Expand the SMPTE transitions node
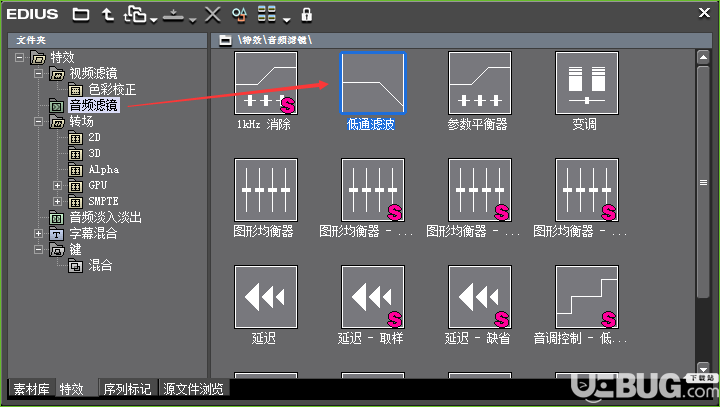Image resolution: width=720 pixels, height=407 pixels. pos(57,202)
